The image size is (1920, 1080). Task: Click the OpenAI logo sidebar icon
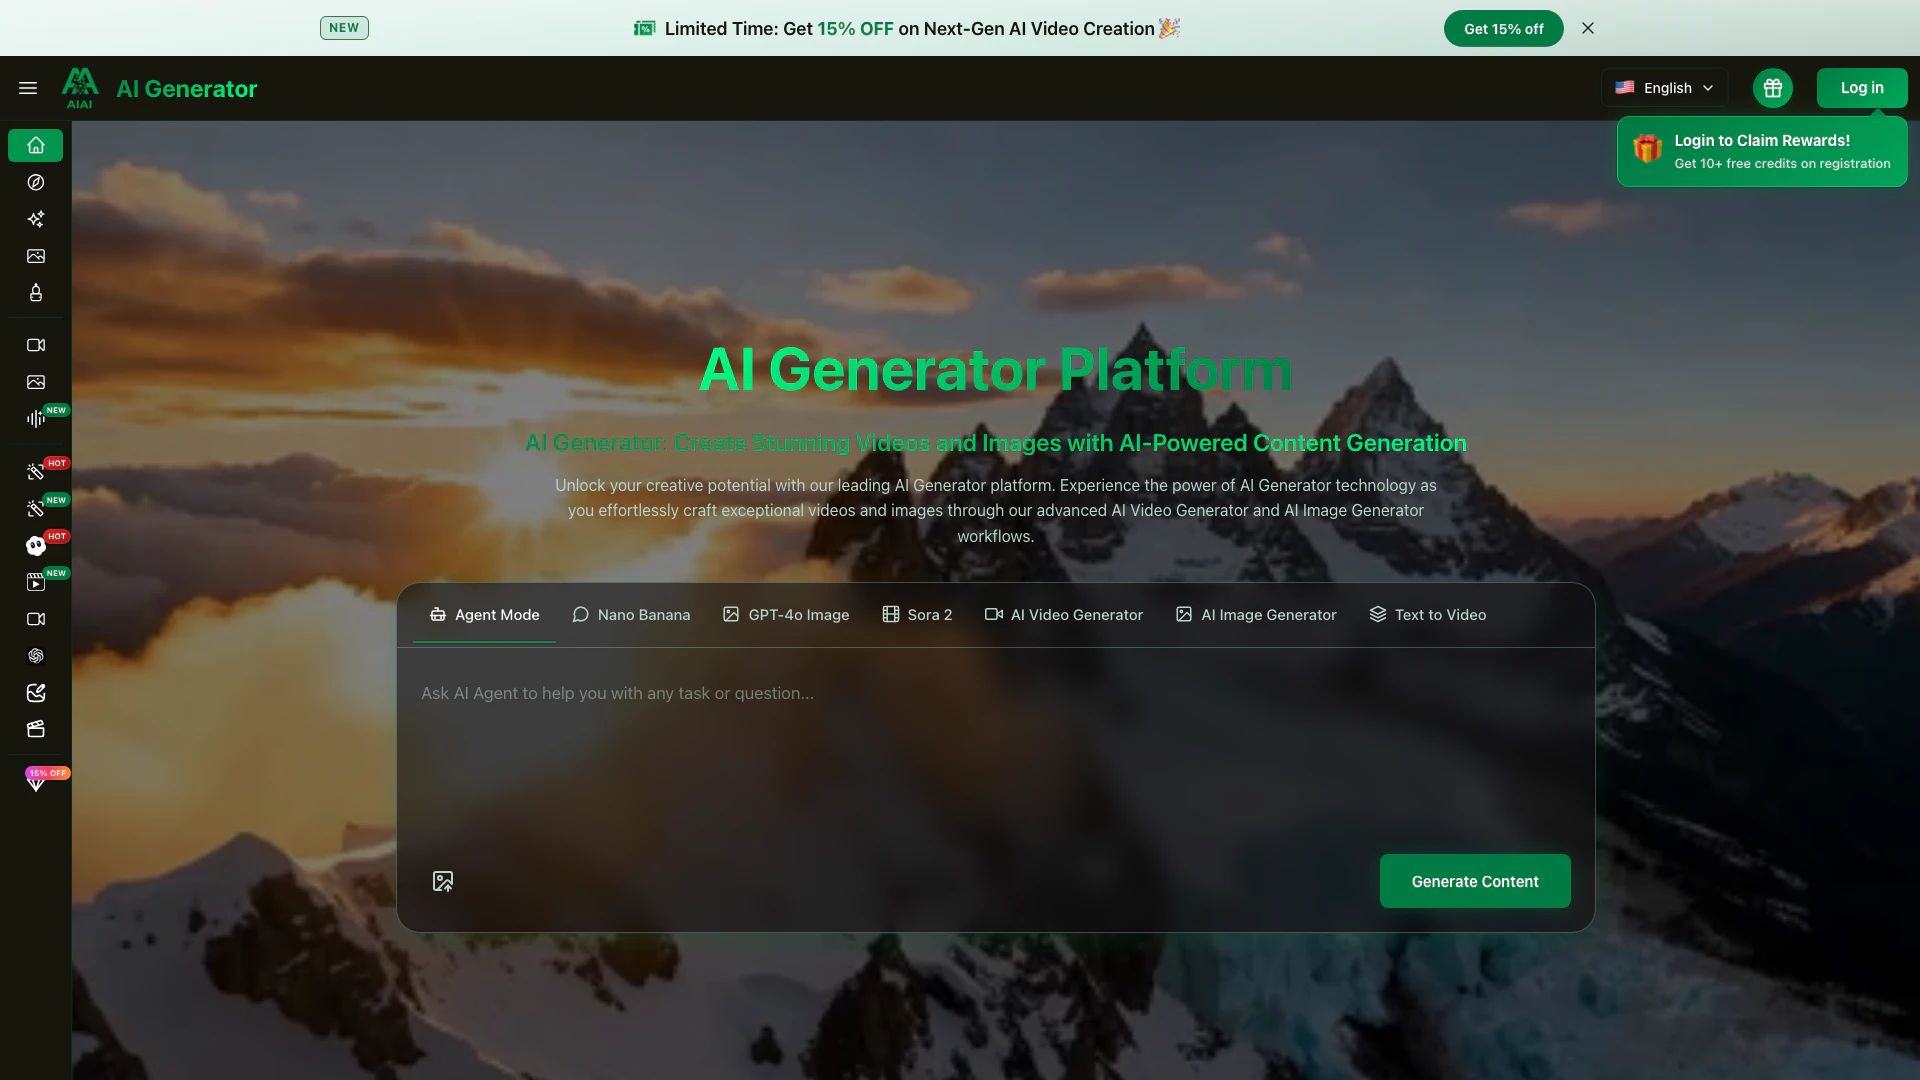(x=36, y=656)
